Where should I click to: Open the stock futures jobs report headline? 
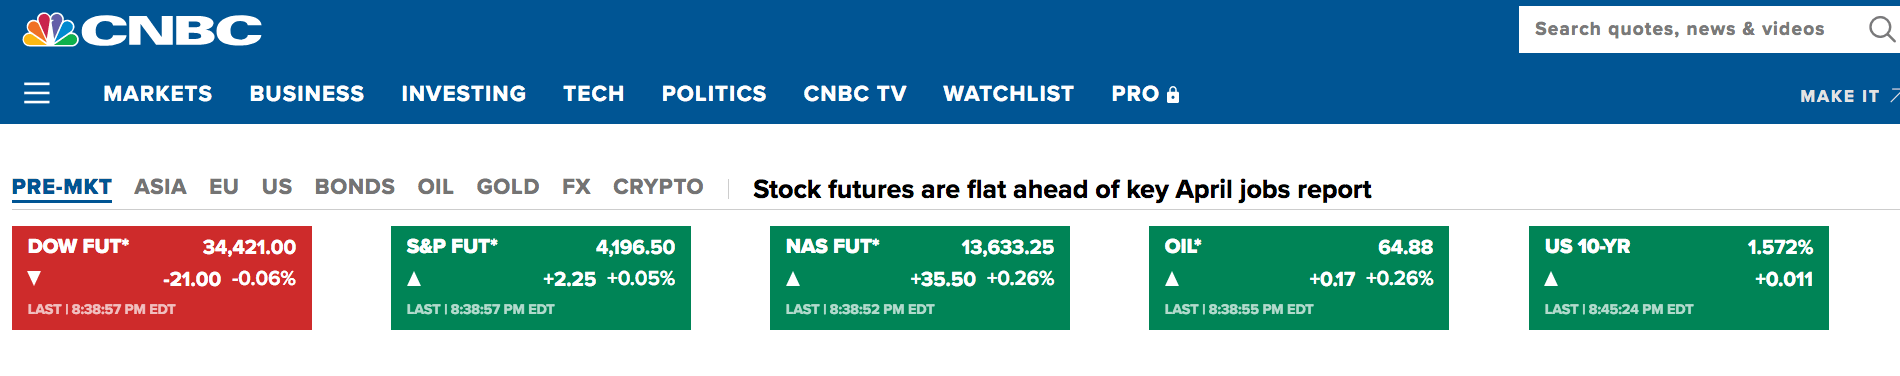point(1062,189)
